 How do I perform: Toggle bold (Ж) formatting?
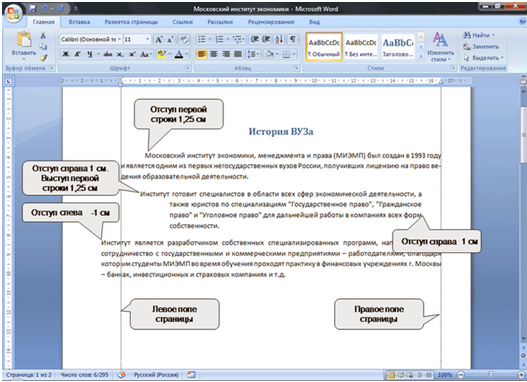pyautogui.click(x=66, y=54)
